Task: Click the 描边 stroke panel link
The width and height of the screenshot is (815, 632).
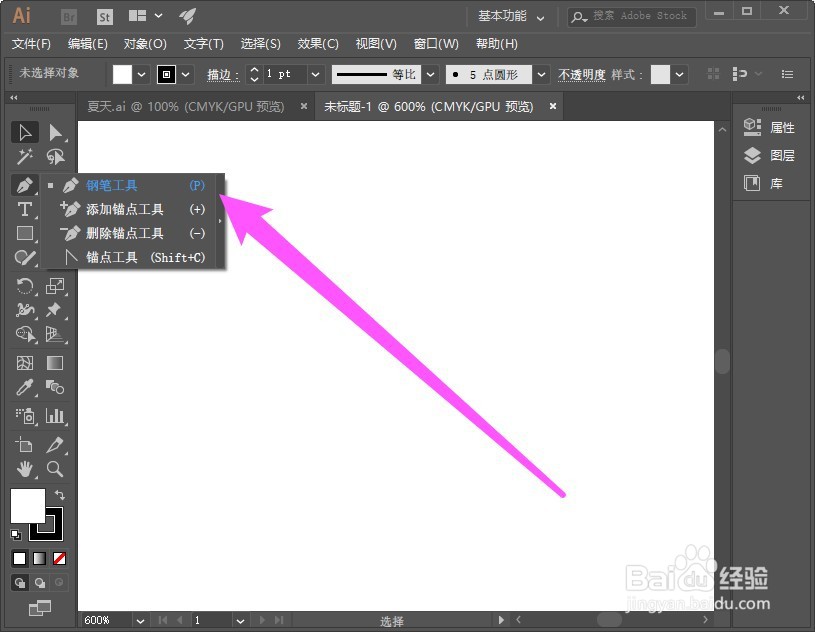Action: [223, 75]
